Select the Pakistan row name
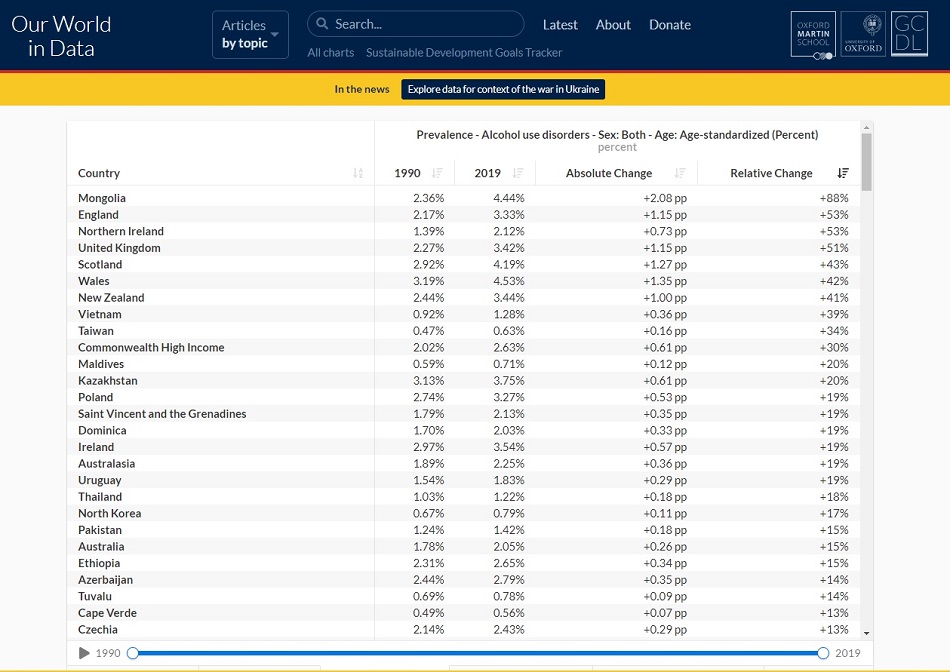950x672 pixels. [x=100, y=530]
